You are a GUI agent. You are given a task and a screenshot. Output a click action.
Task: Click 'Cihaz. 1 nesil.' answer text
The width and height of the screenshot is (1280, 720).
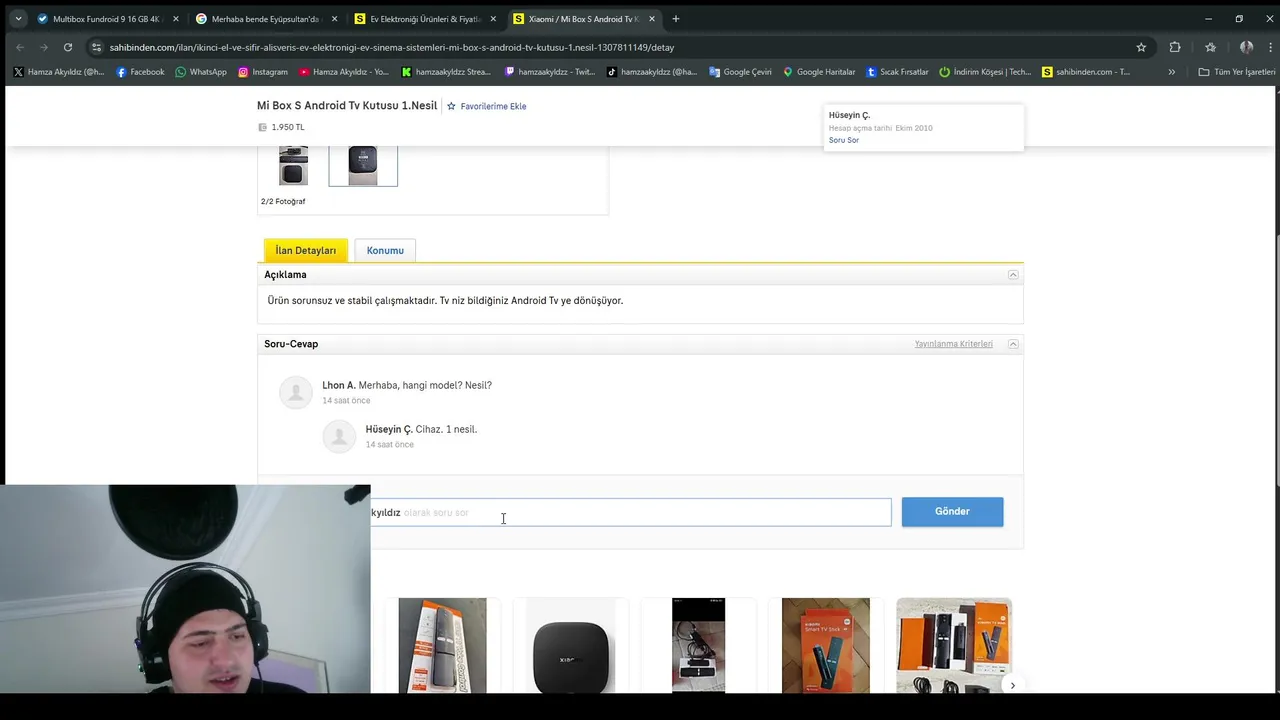click(x=446, y=429)
